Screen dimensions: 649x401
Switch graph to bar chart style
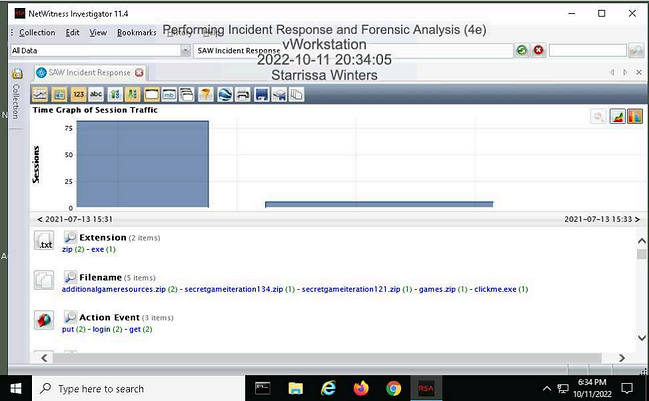[635, 117]
